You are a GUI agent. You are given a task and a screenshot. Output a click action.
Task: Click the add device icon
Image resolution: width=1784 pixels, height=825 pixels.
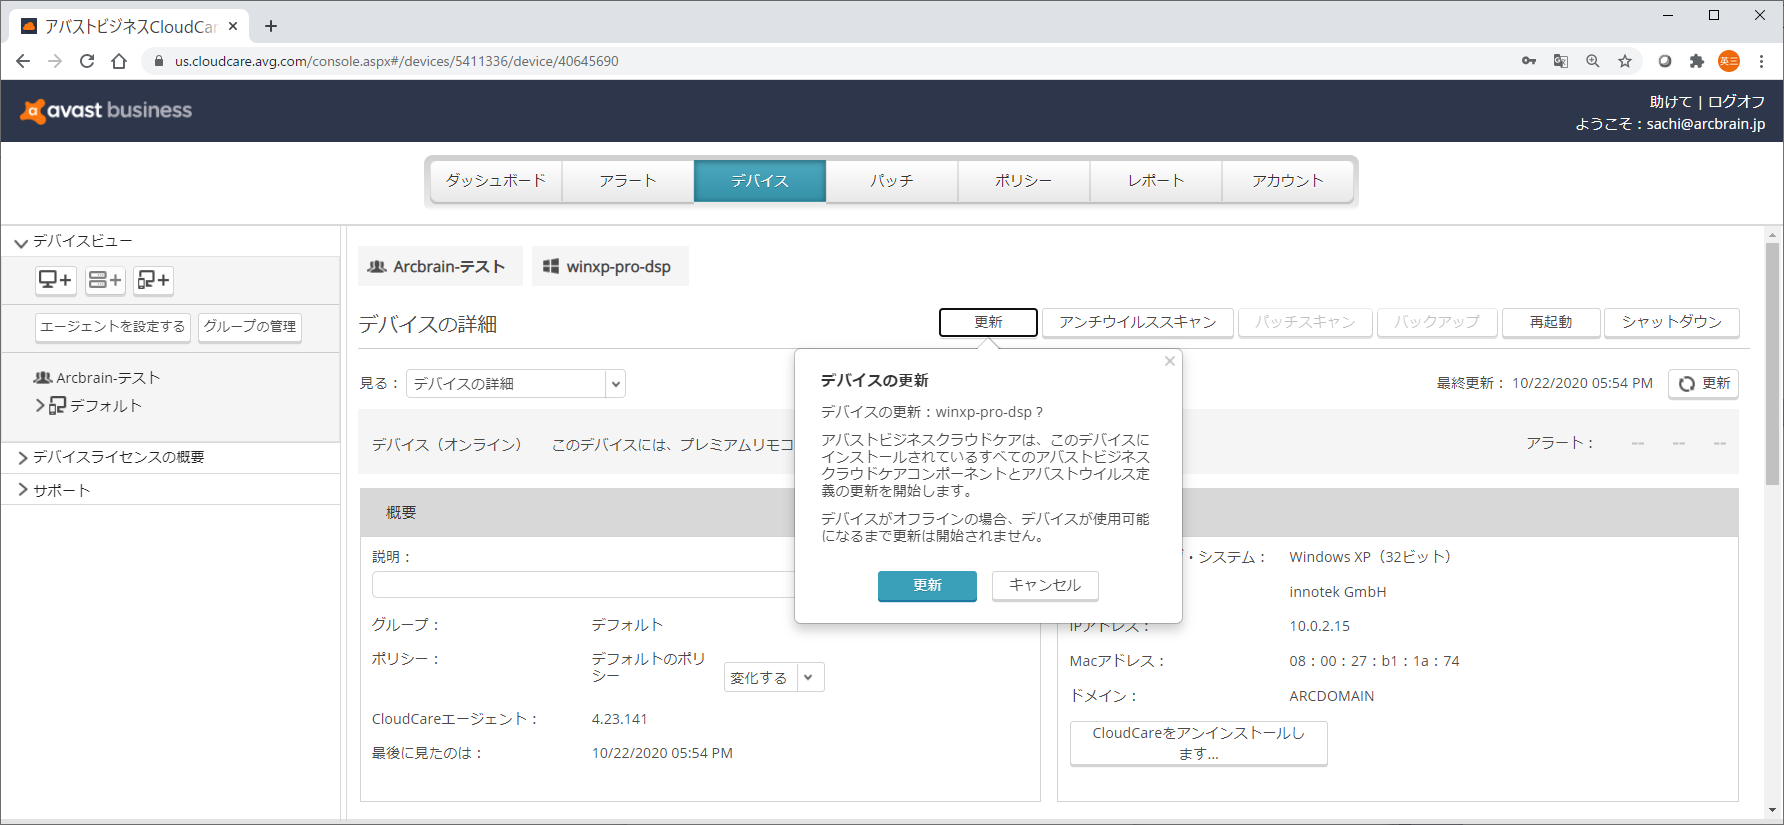pos(56,280)
